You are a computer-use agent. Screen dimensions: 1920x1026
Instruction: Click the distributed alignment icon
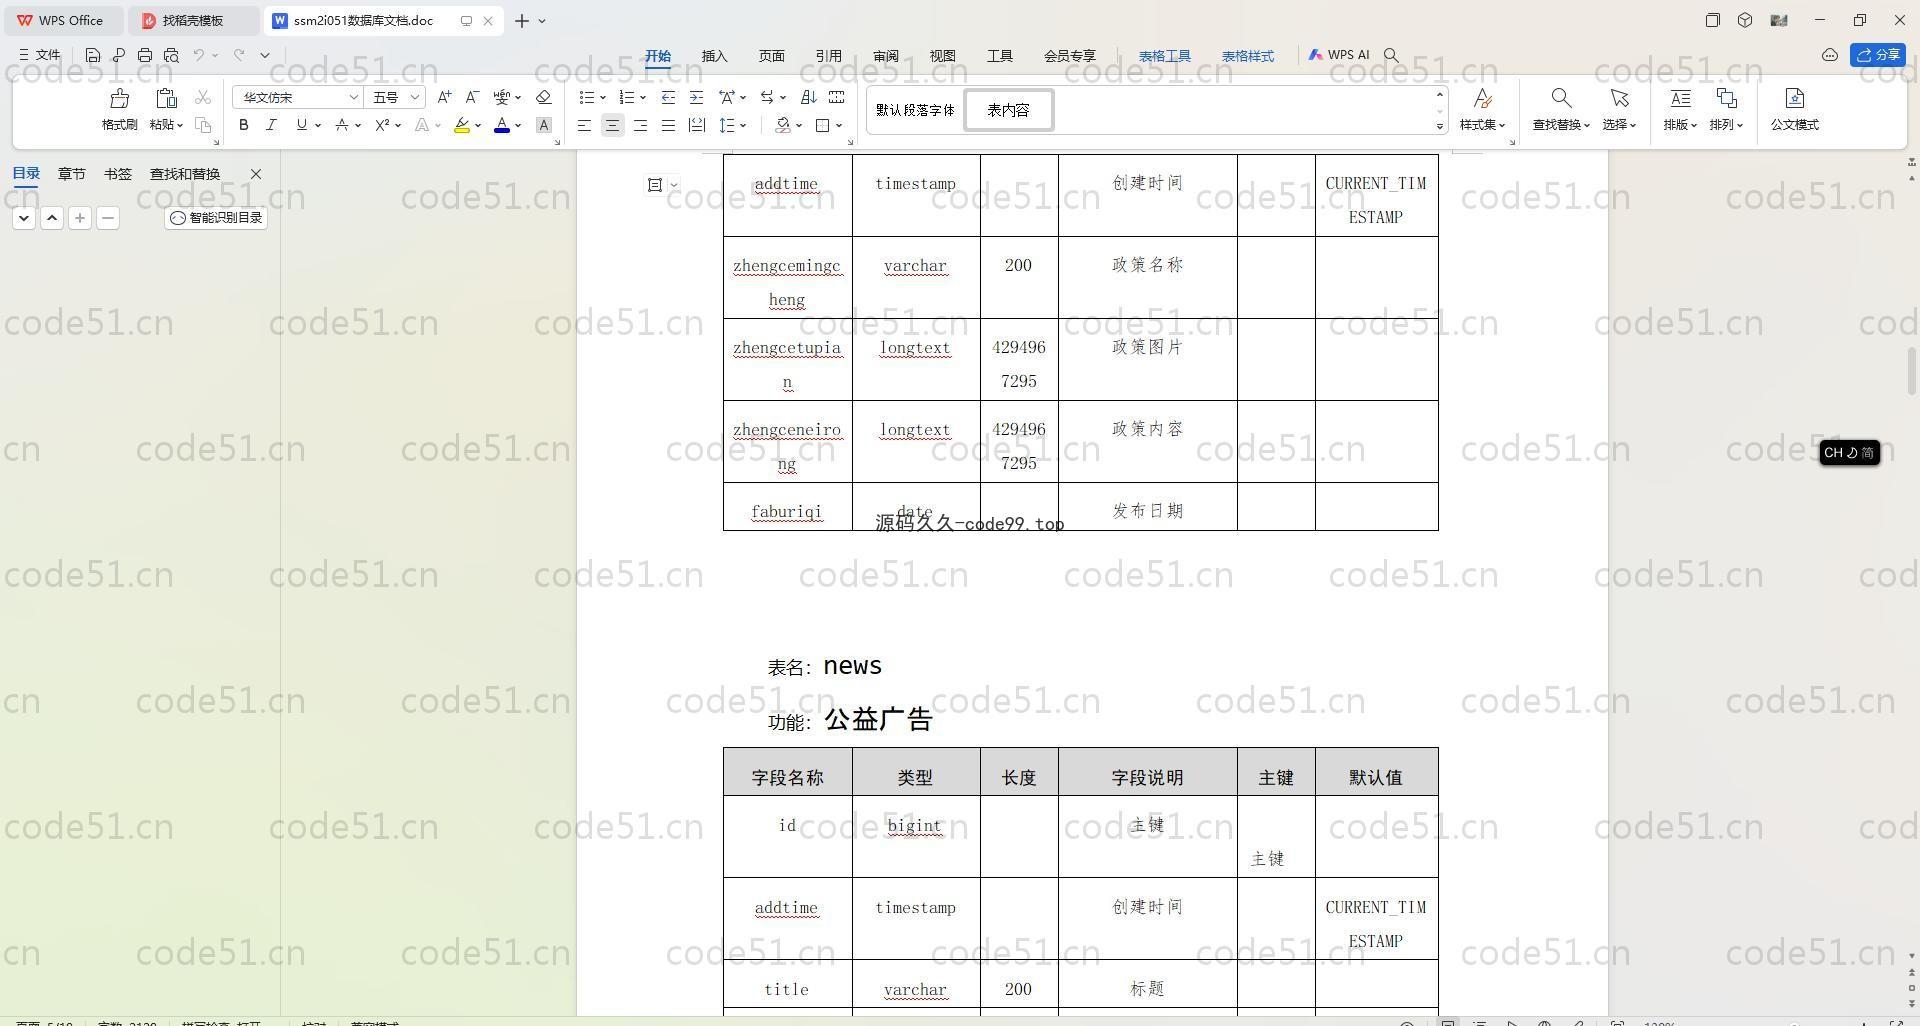coord(697,125)
